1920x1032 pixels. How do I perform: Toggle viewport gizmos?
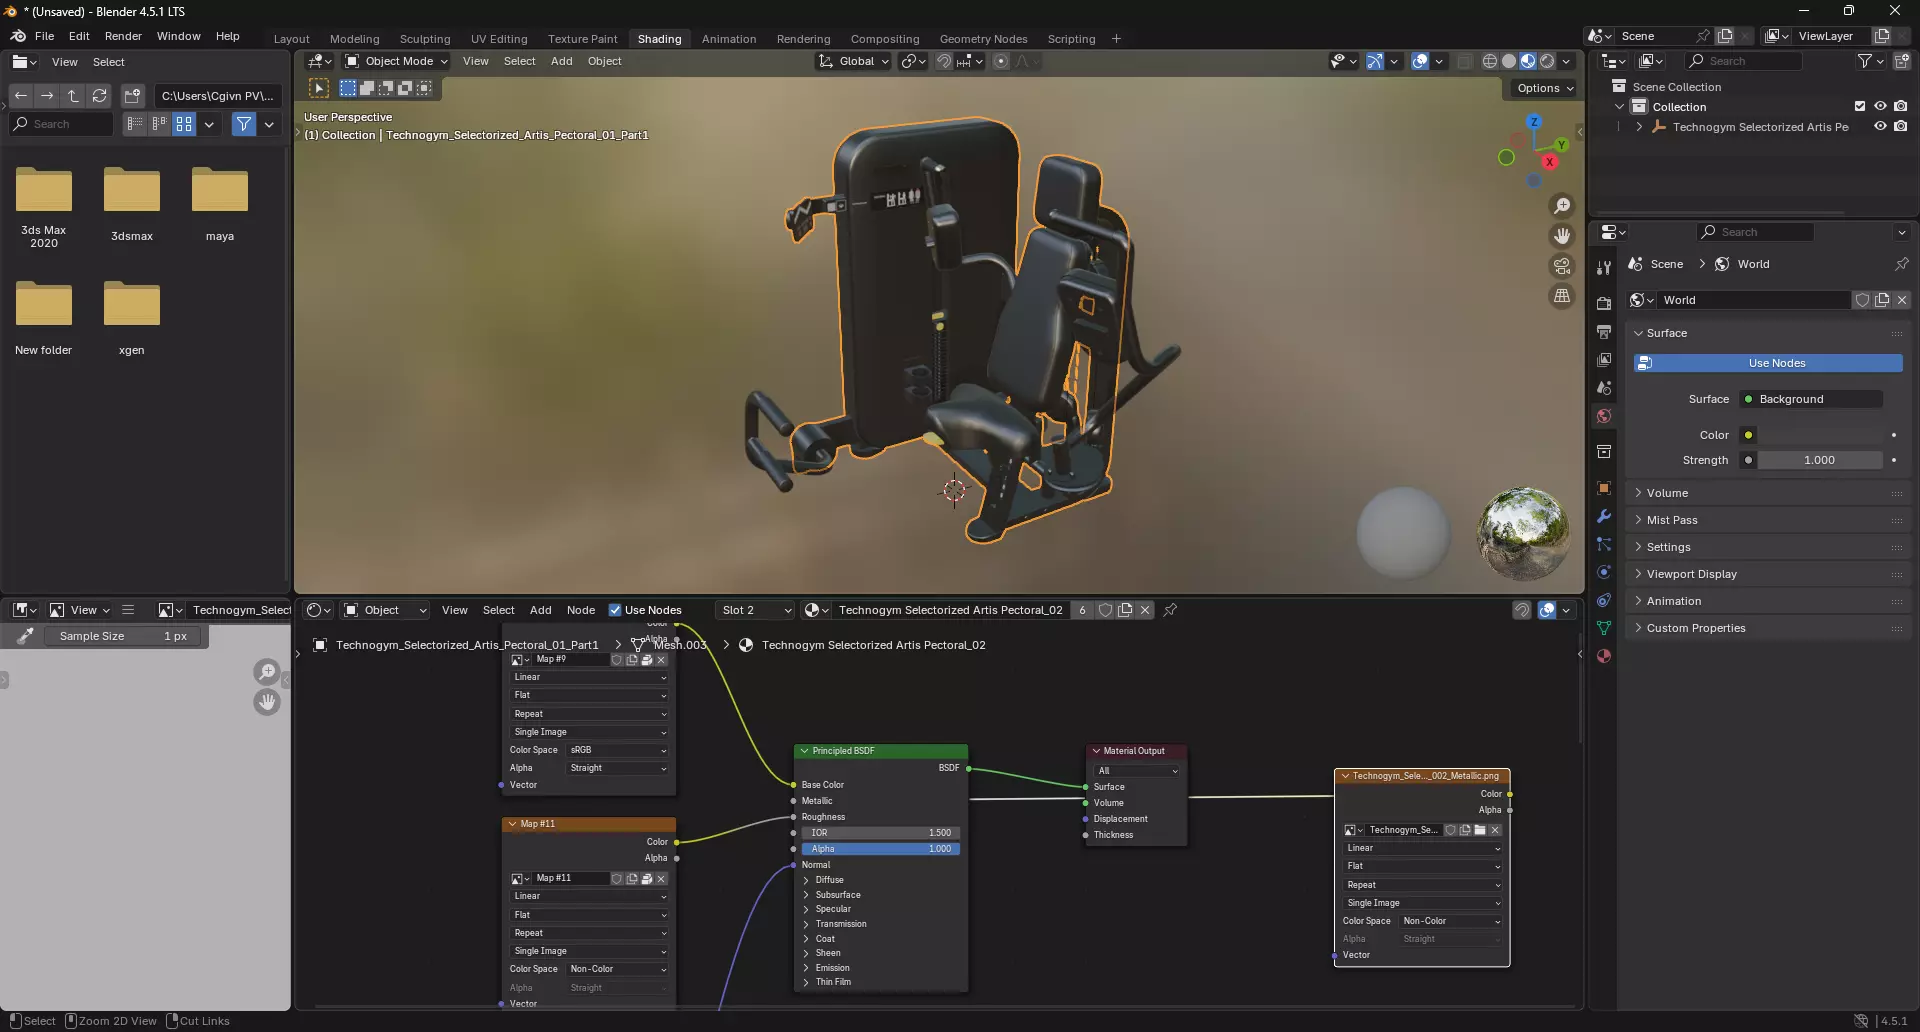click(x=1375, y=61)
